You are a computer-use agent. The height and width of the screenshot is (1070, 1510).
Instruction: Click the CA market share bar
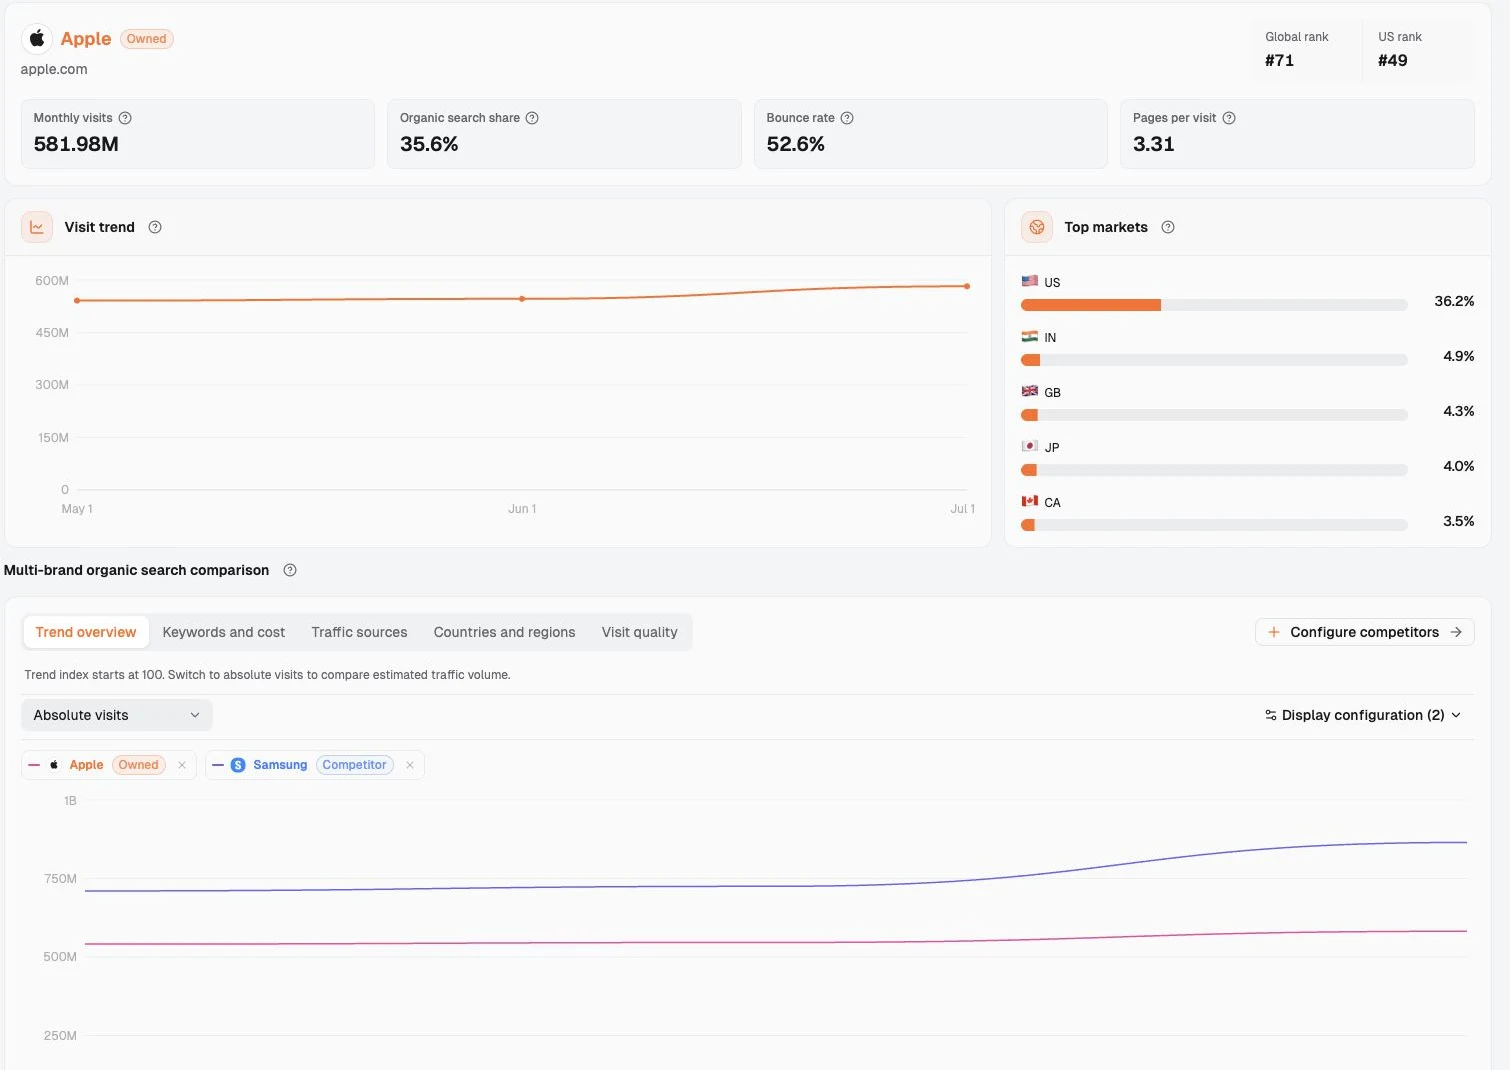coord(1214,525)
